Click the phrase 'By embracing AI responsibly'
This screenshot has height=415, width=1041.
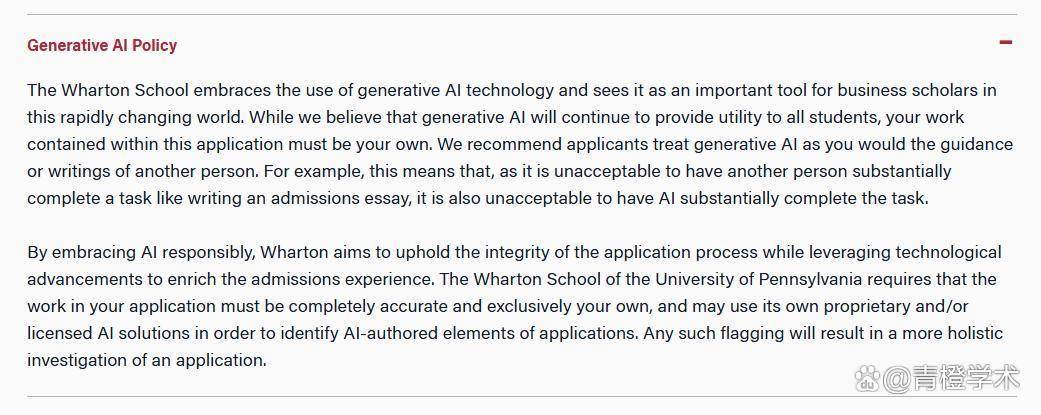coord(141,252)
